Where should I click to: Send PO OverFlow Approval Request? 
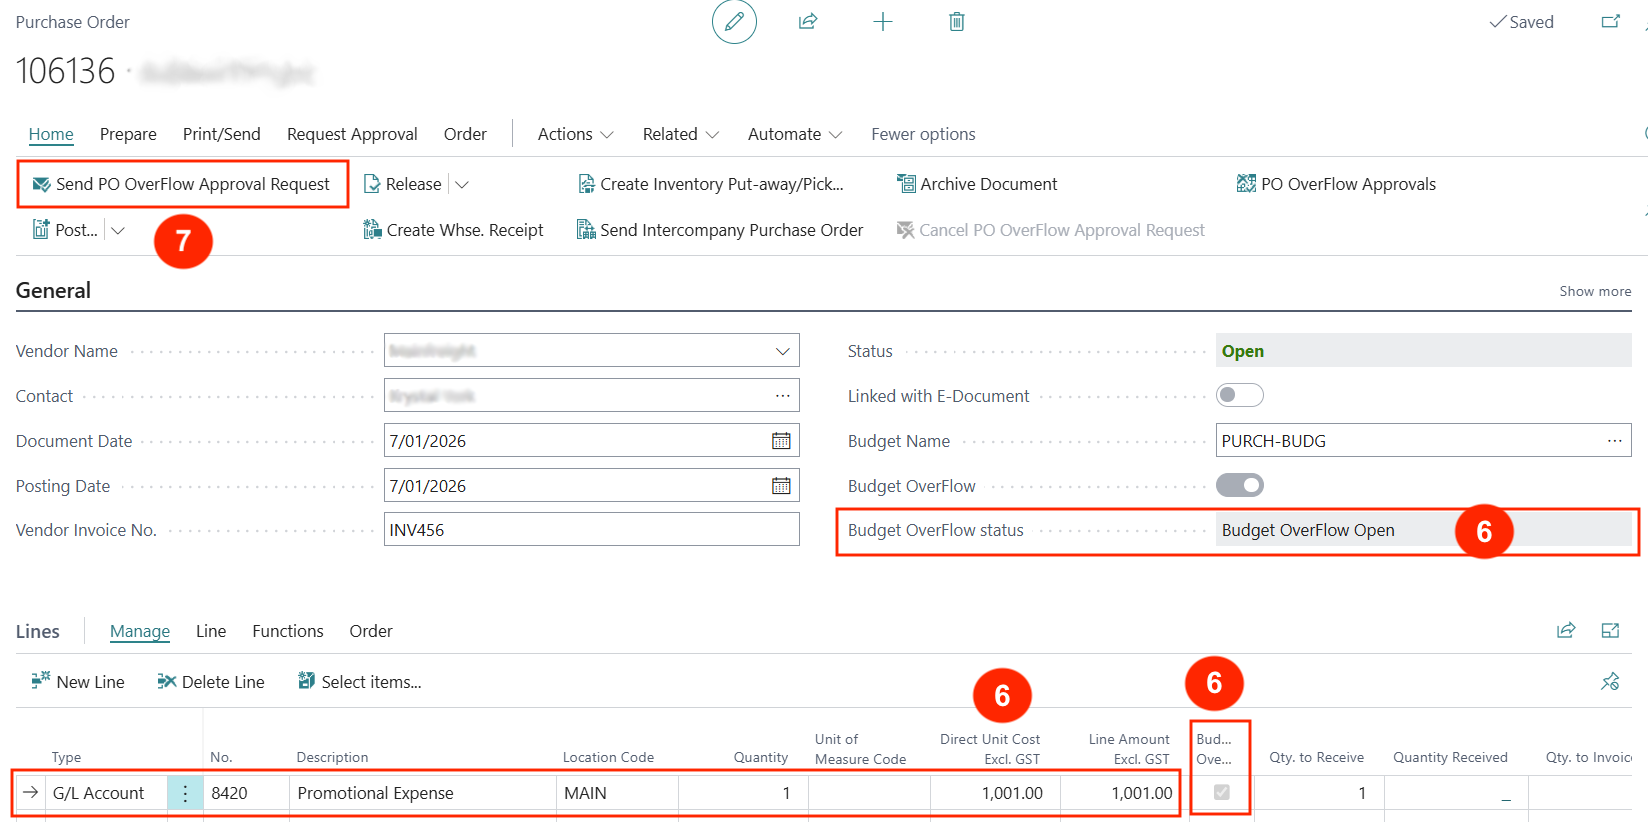point(182,184)
